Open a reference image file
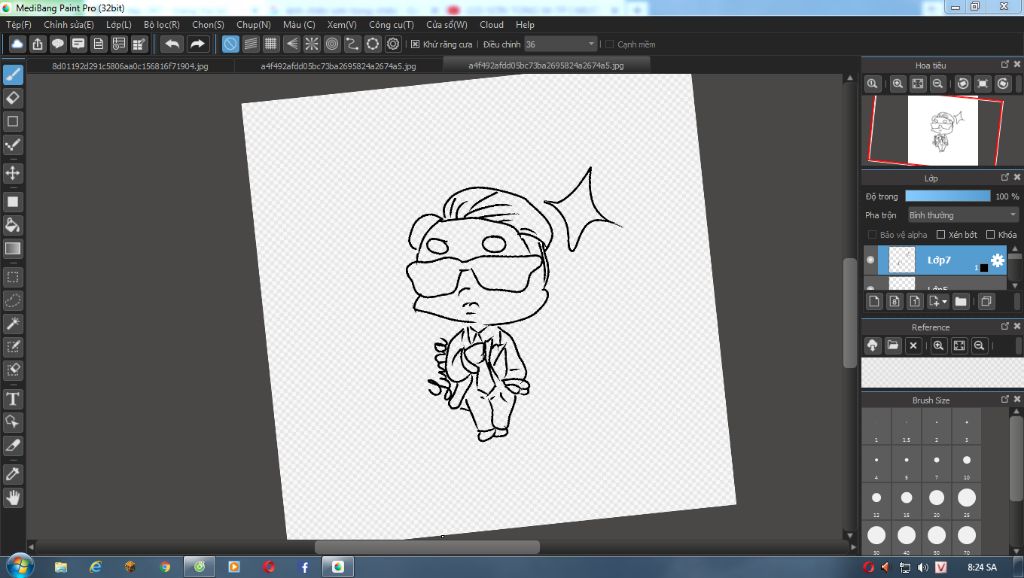Screen dimensions: 1024x578 coord(893,345)
